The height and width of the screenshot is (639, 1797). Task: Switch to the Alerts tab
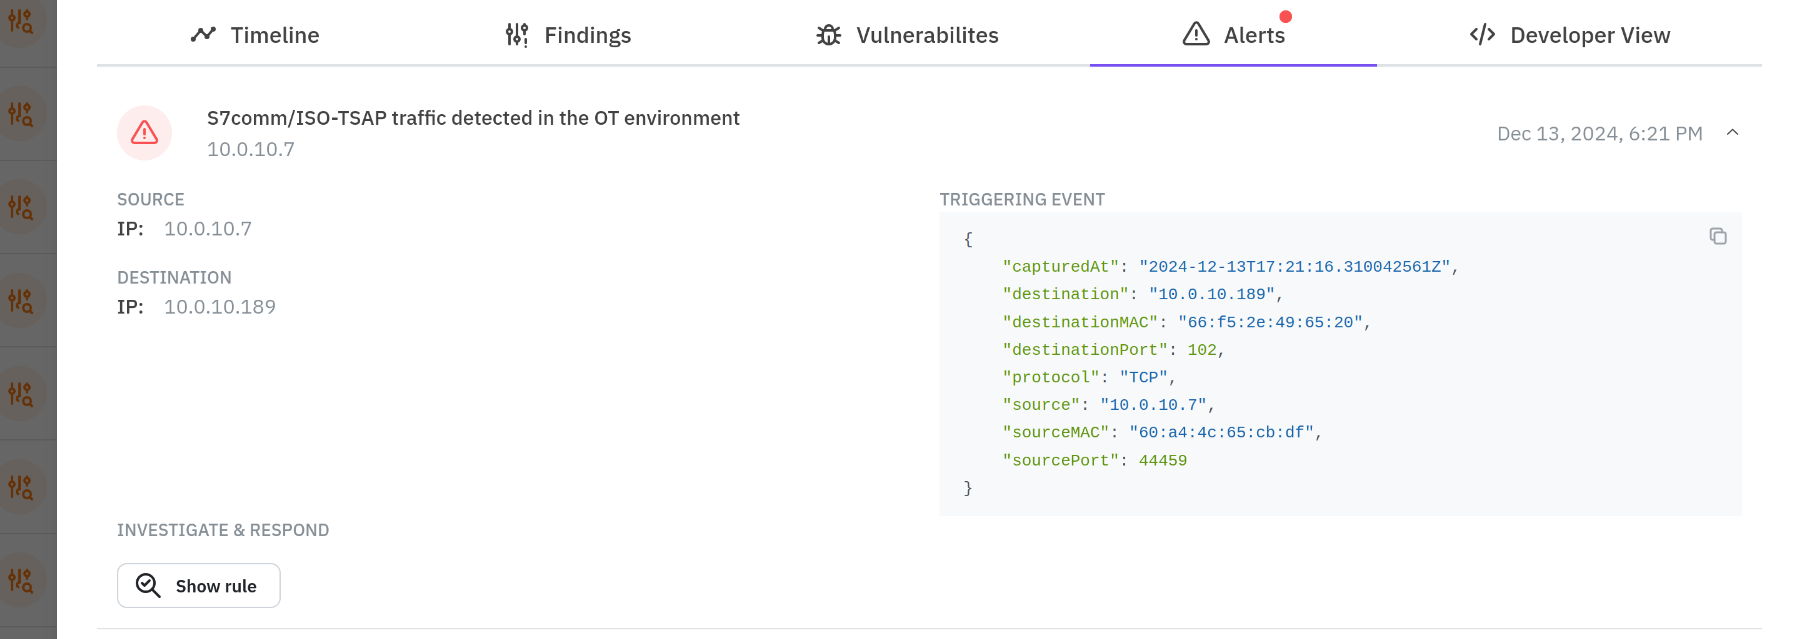(1234, 35)
